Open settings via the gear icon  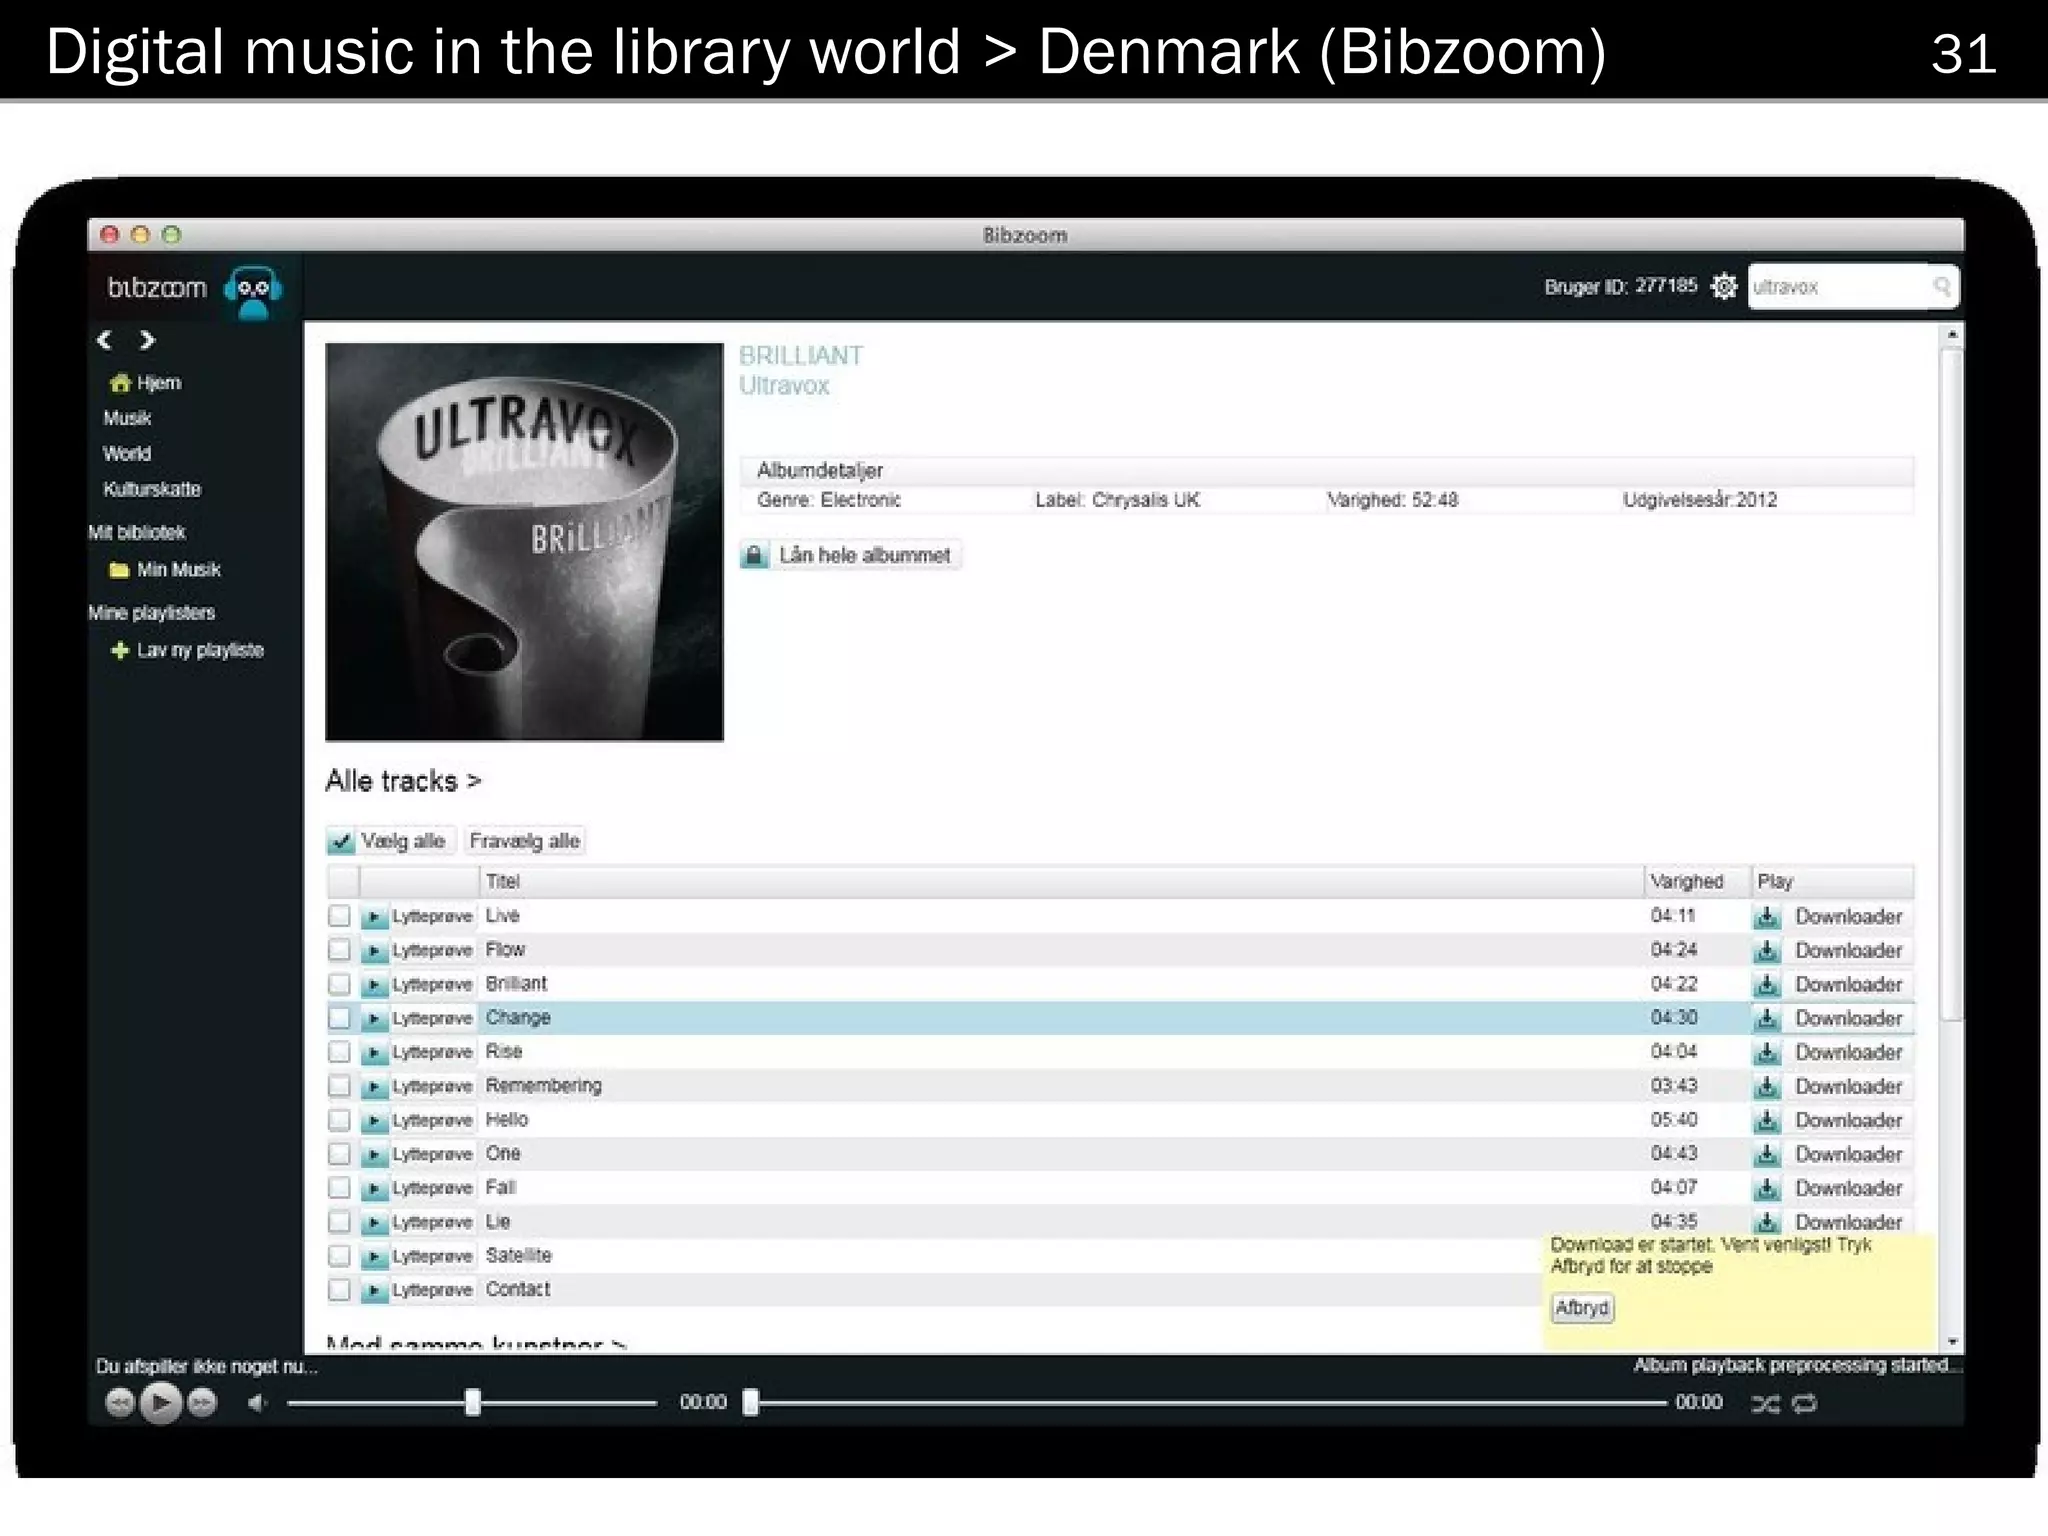pos(1723,287)
